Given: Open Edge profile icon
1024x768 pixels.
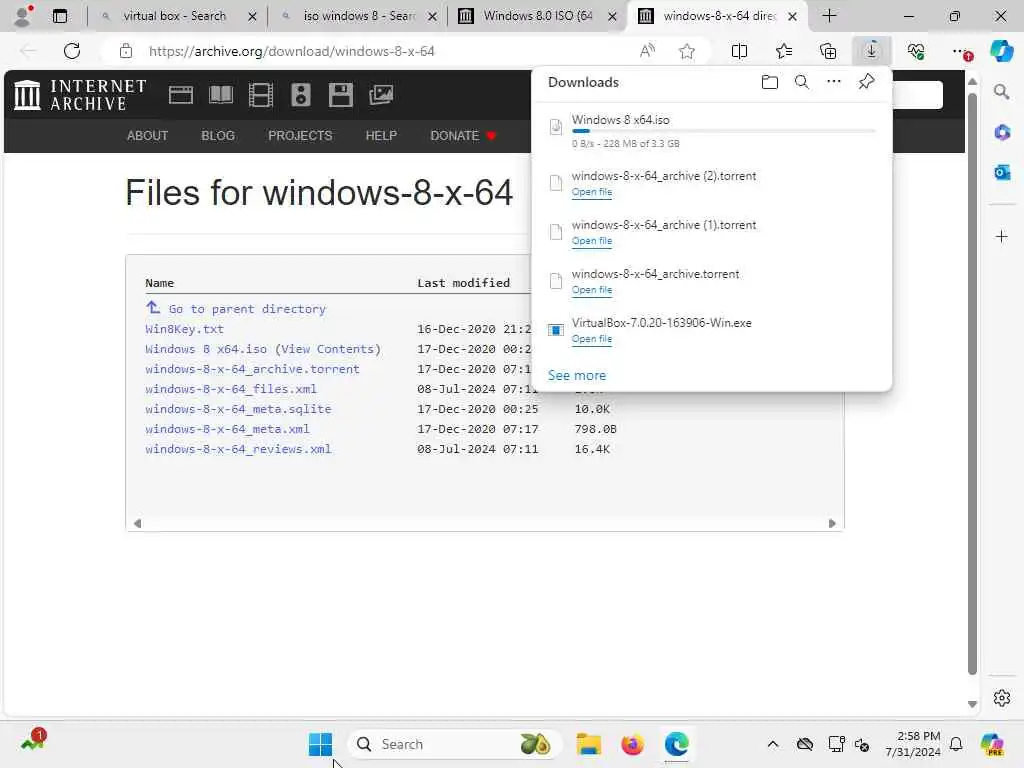Looking at the screenshot, I should pos(23,16).
